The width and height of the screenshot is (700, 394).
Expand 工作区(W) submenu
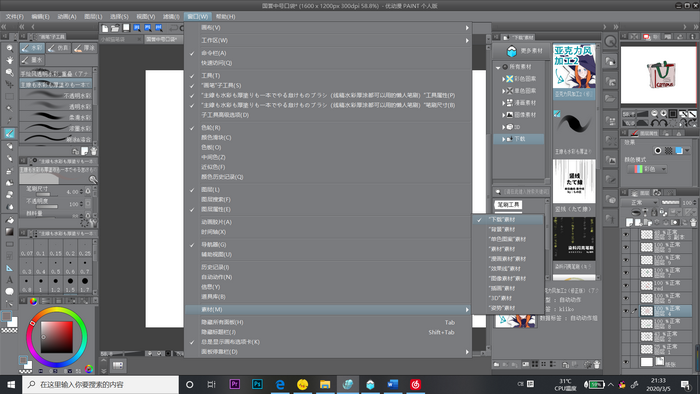(x=328, y=40)
